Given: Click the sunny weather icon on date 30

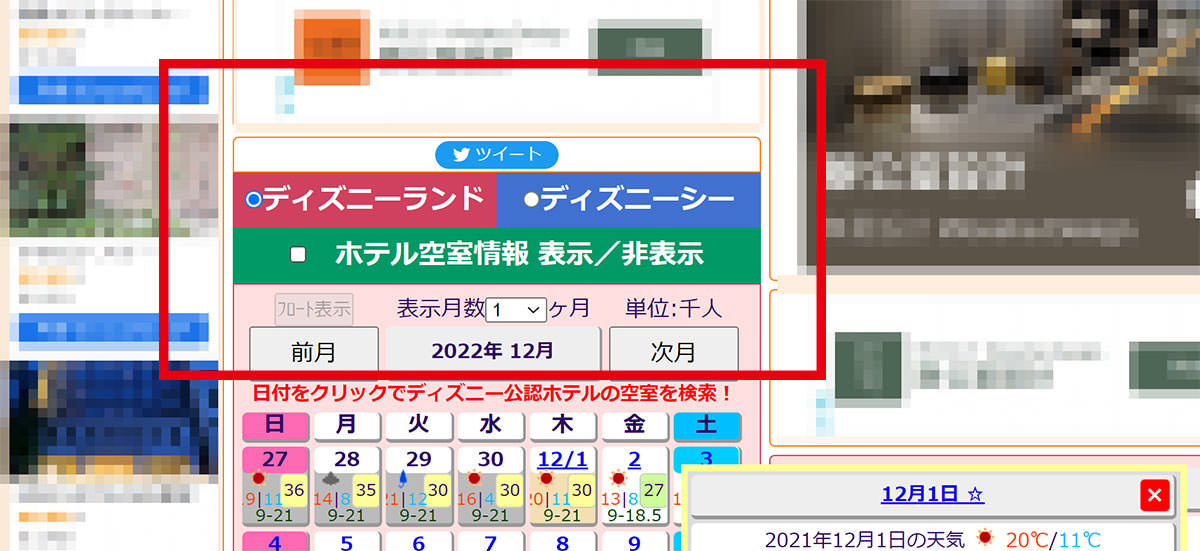Looking at the screenshot, I should [475, 479].
